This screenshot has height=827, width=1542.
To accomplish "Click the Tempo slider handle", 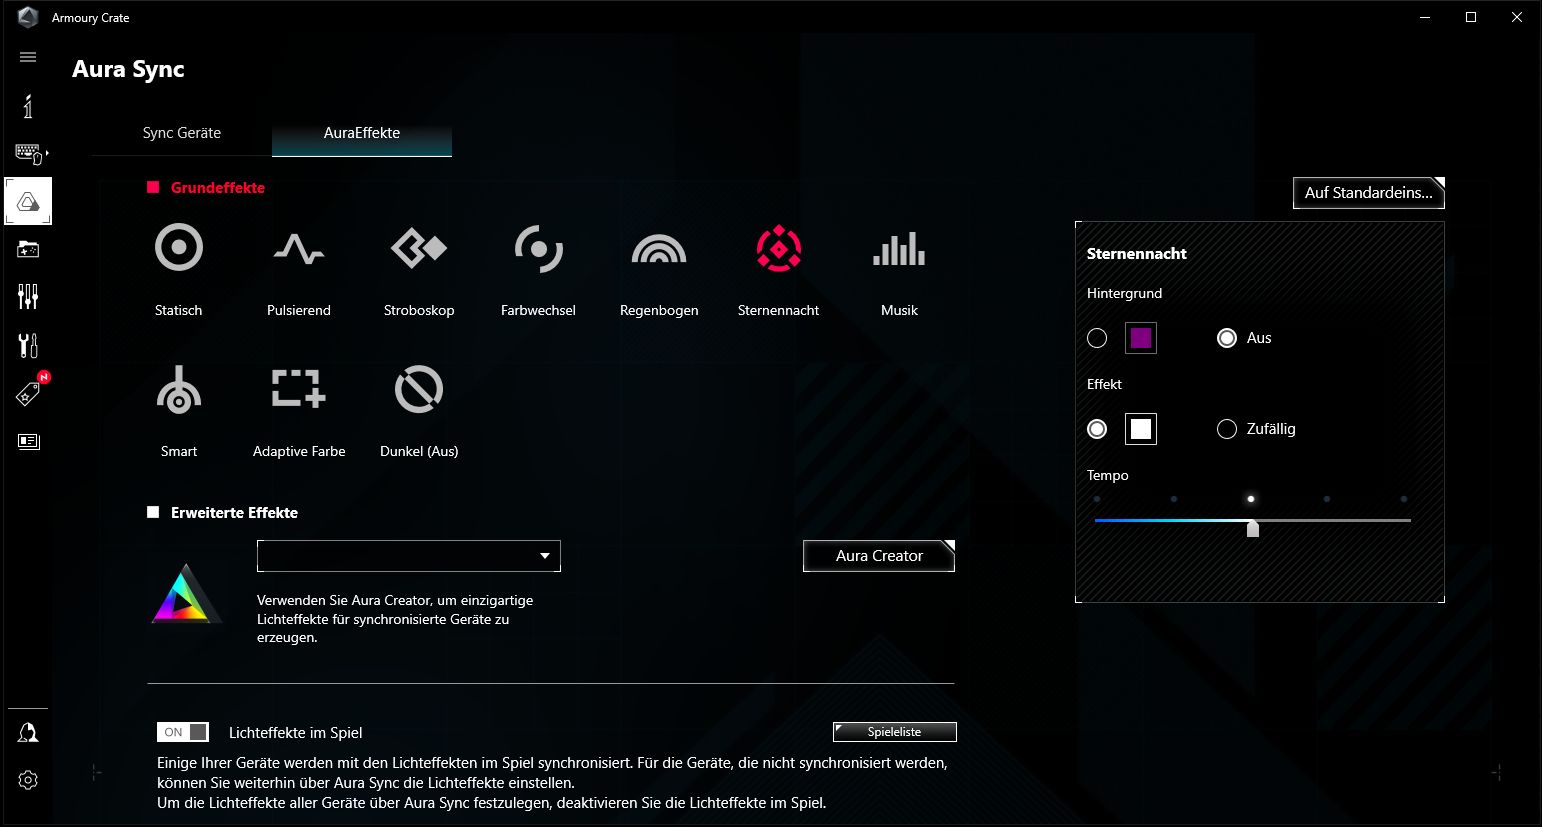I will point(1253,528).
